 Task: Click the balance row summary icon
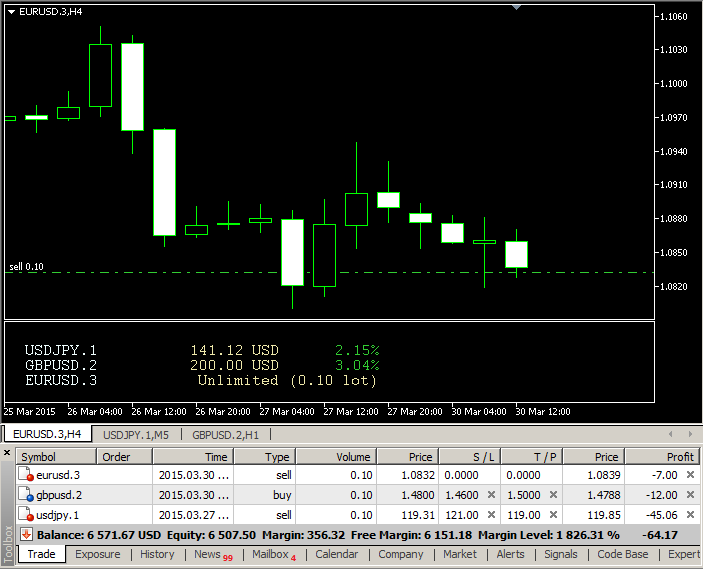tap(26, 534)
